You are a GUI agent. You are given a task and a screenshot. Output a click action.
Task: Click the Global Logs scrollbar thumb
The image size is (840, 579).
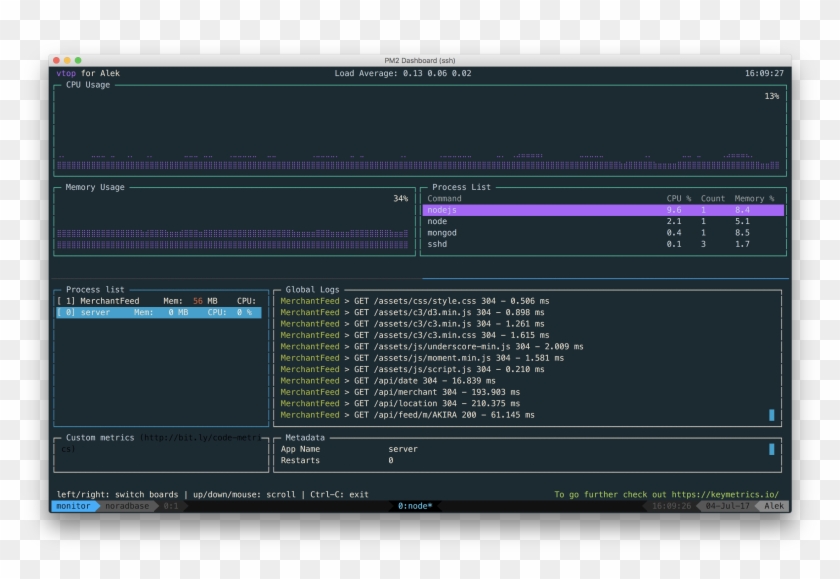pyautogui.click(x=774, y=412)
